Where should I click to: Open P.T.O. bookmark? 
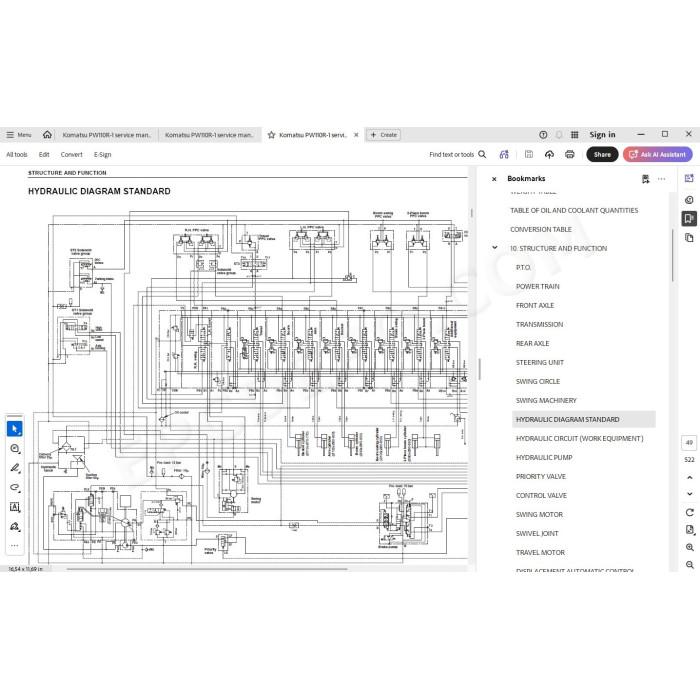coord(523,267)
